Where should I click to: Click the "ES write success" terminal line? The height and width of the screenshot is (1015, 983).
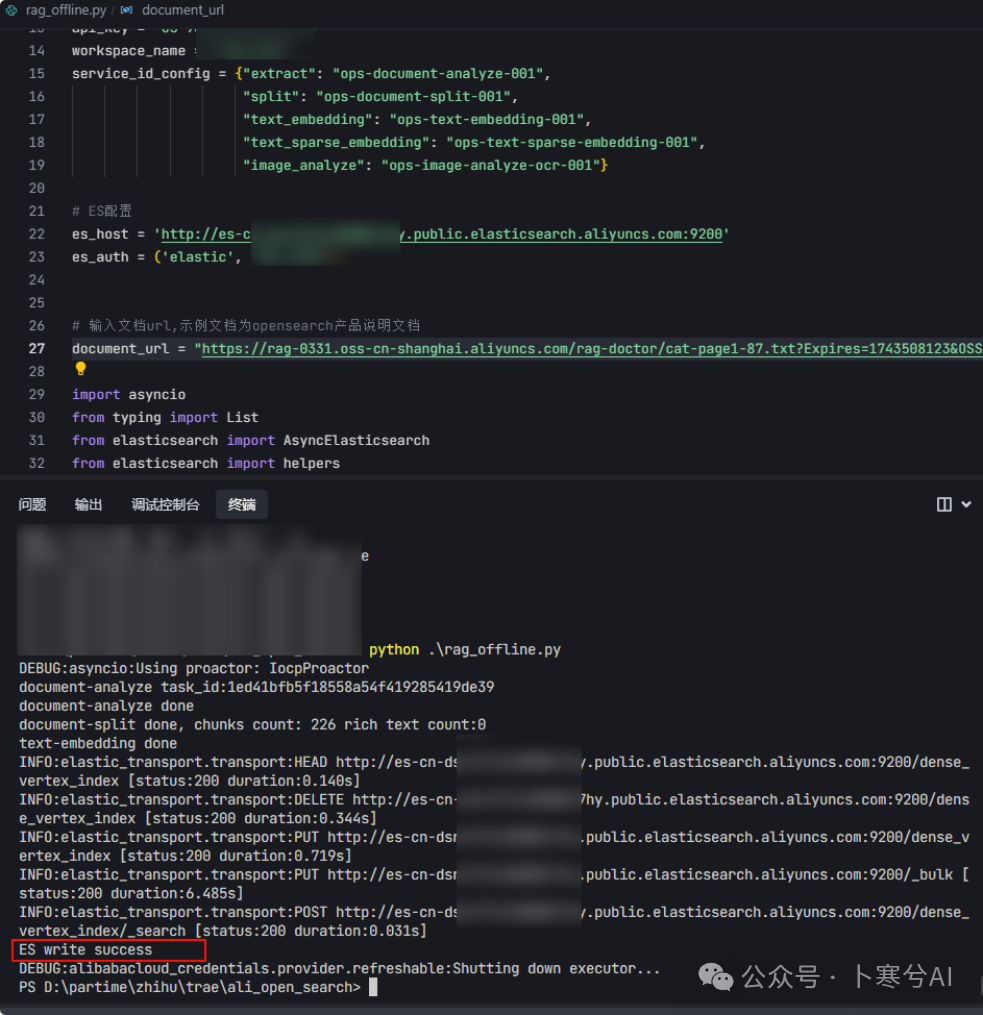point(86,950)
